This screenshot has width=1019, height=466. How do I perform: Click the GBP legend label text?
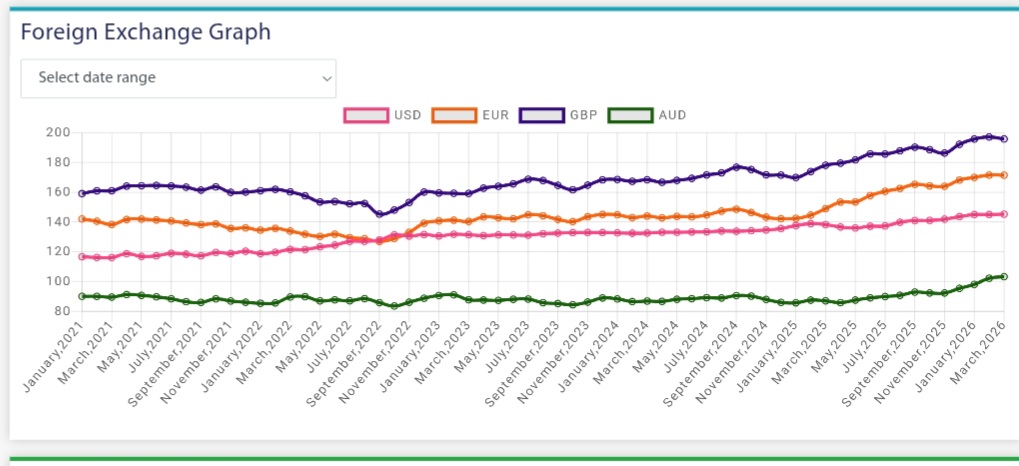584,115
